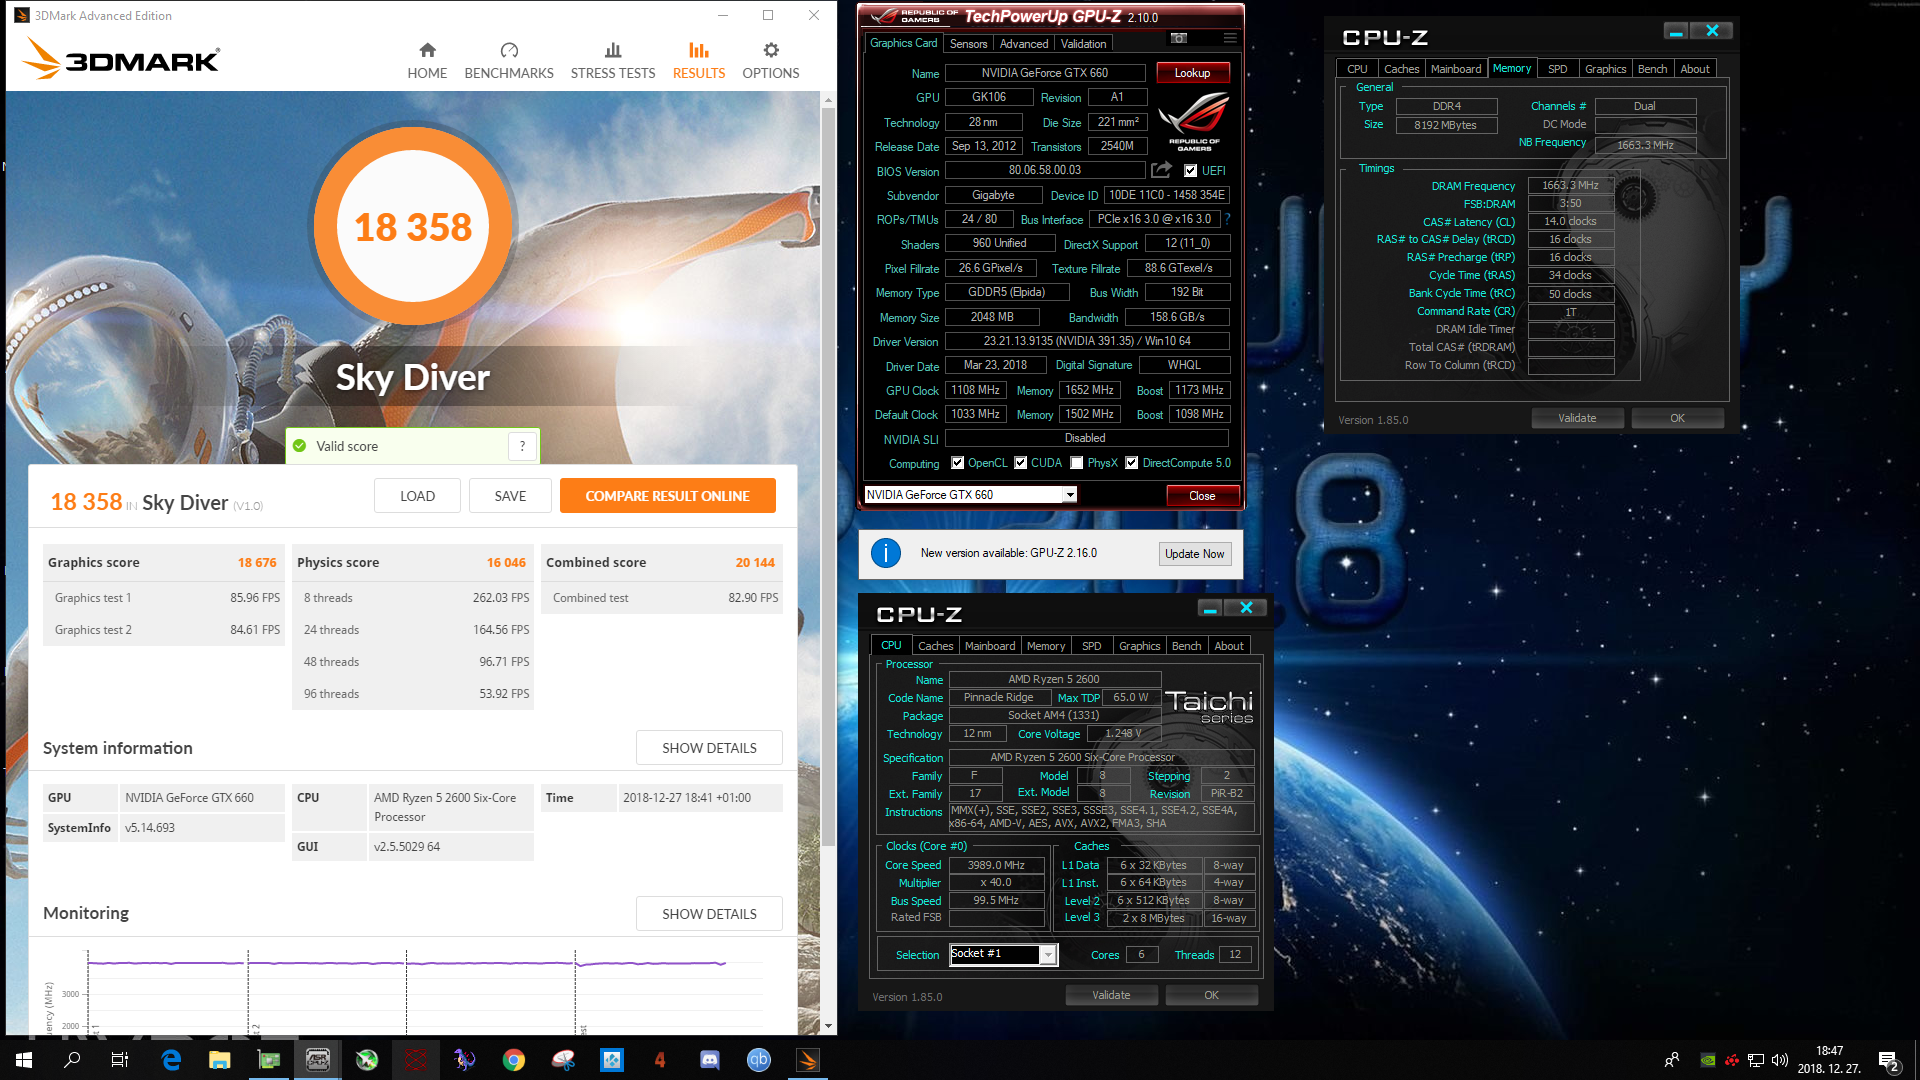Viewport: 1920px width, 1080px height.
Task: Toggle the CUDA checkbox
Action: 1020,463
